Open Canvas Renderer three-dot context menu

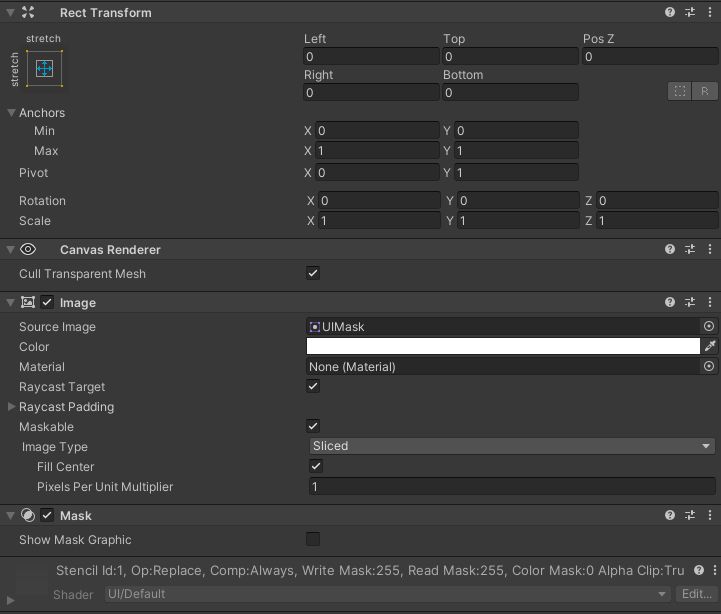tap(710, 249)
